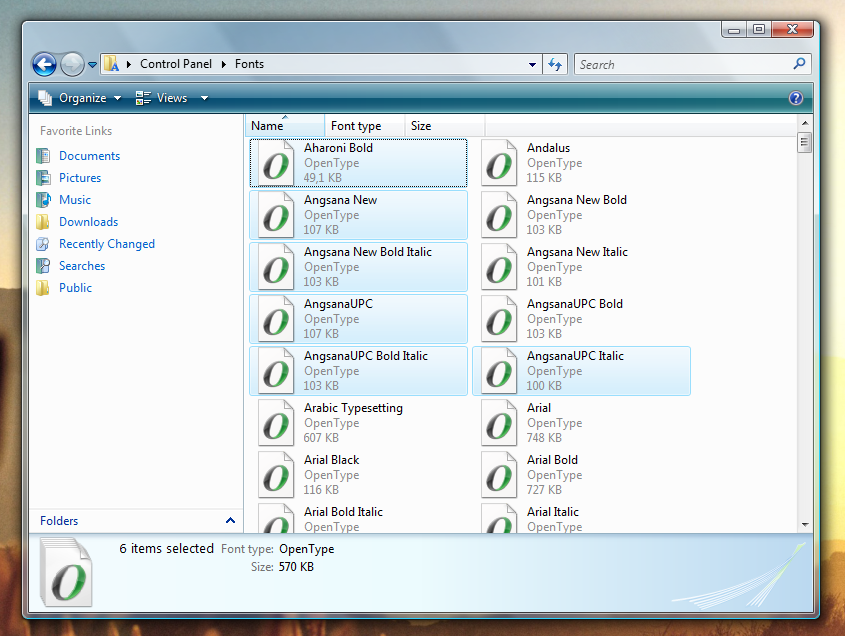Open the Organize menu
Image resolution: width=845 pixels, height=636 pixels.
pyautogui.click(x=80, y=98)
